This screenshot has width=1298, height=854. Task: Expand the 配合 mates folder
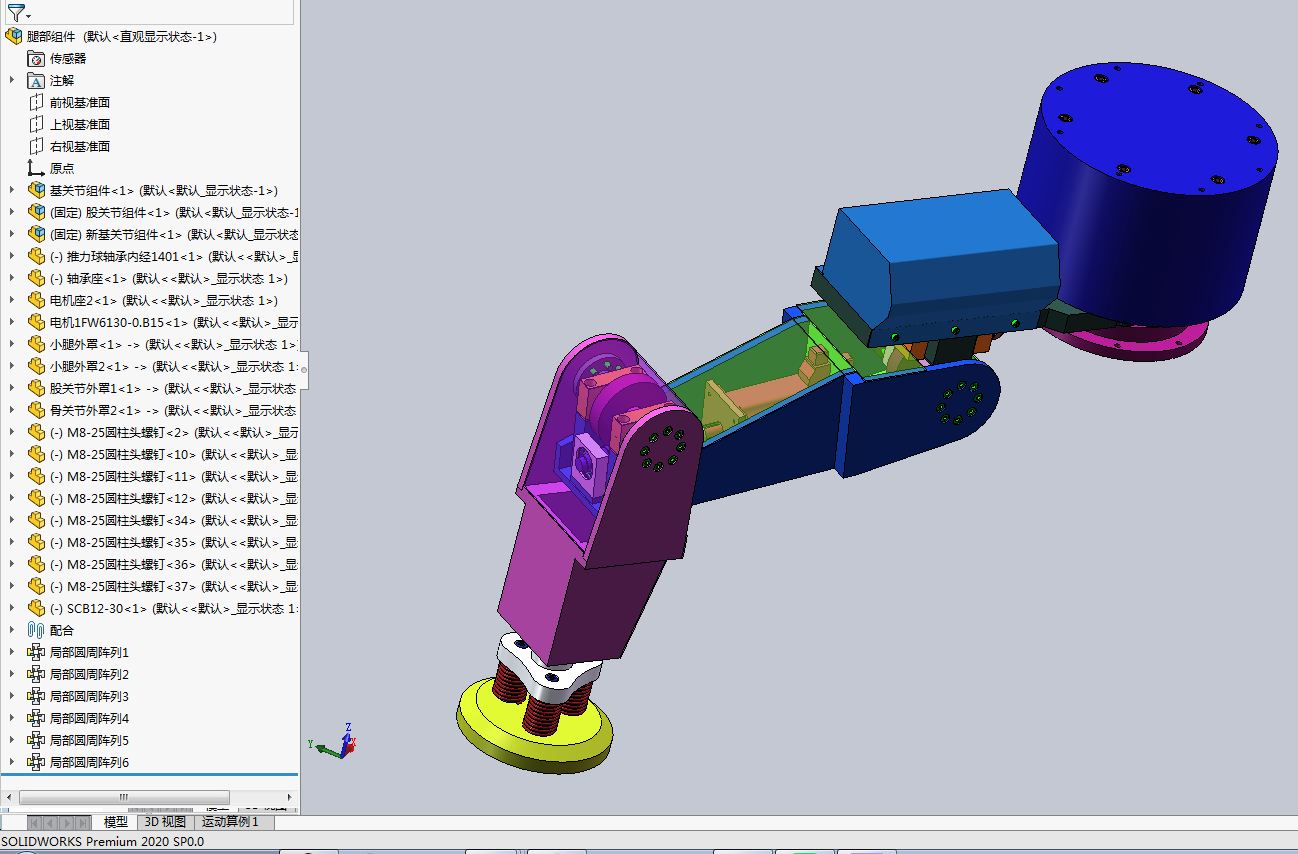[12, 630]
